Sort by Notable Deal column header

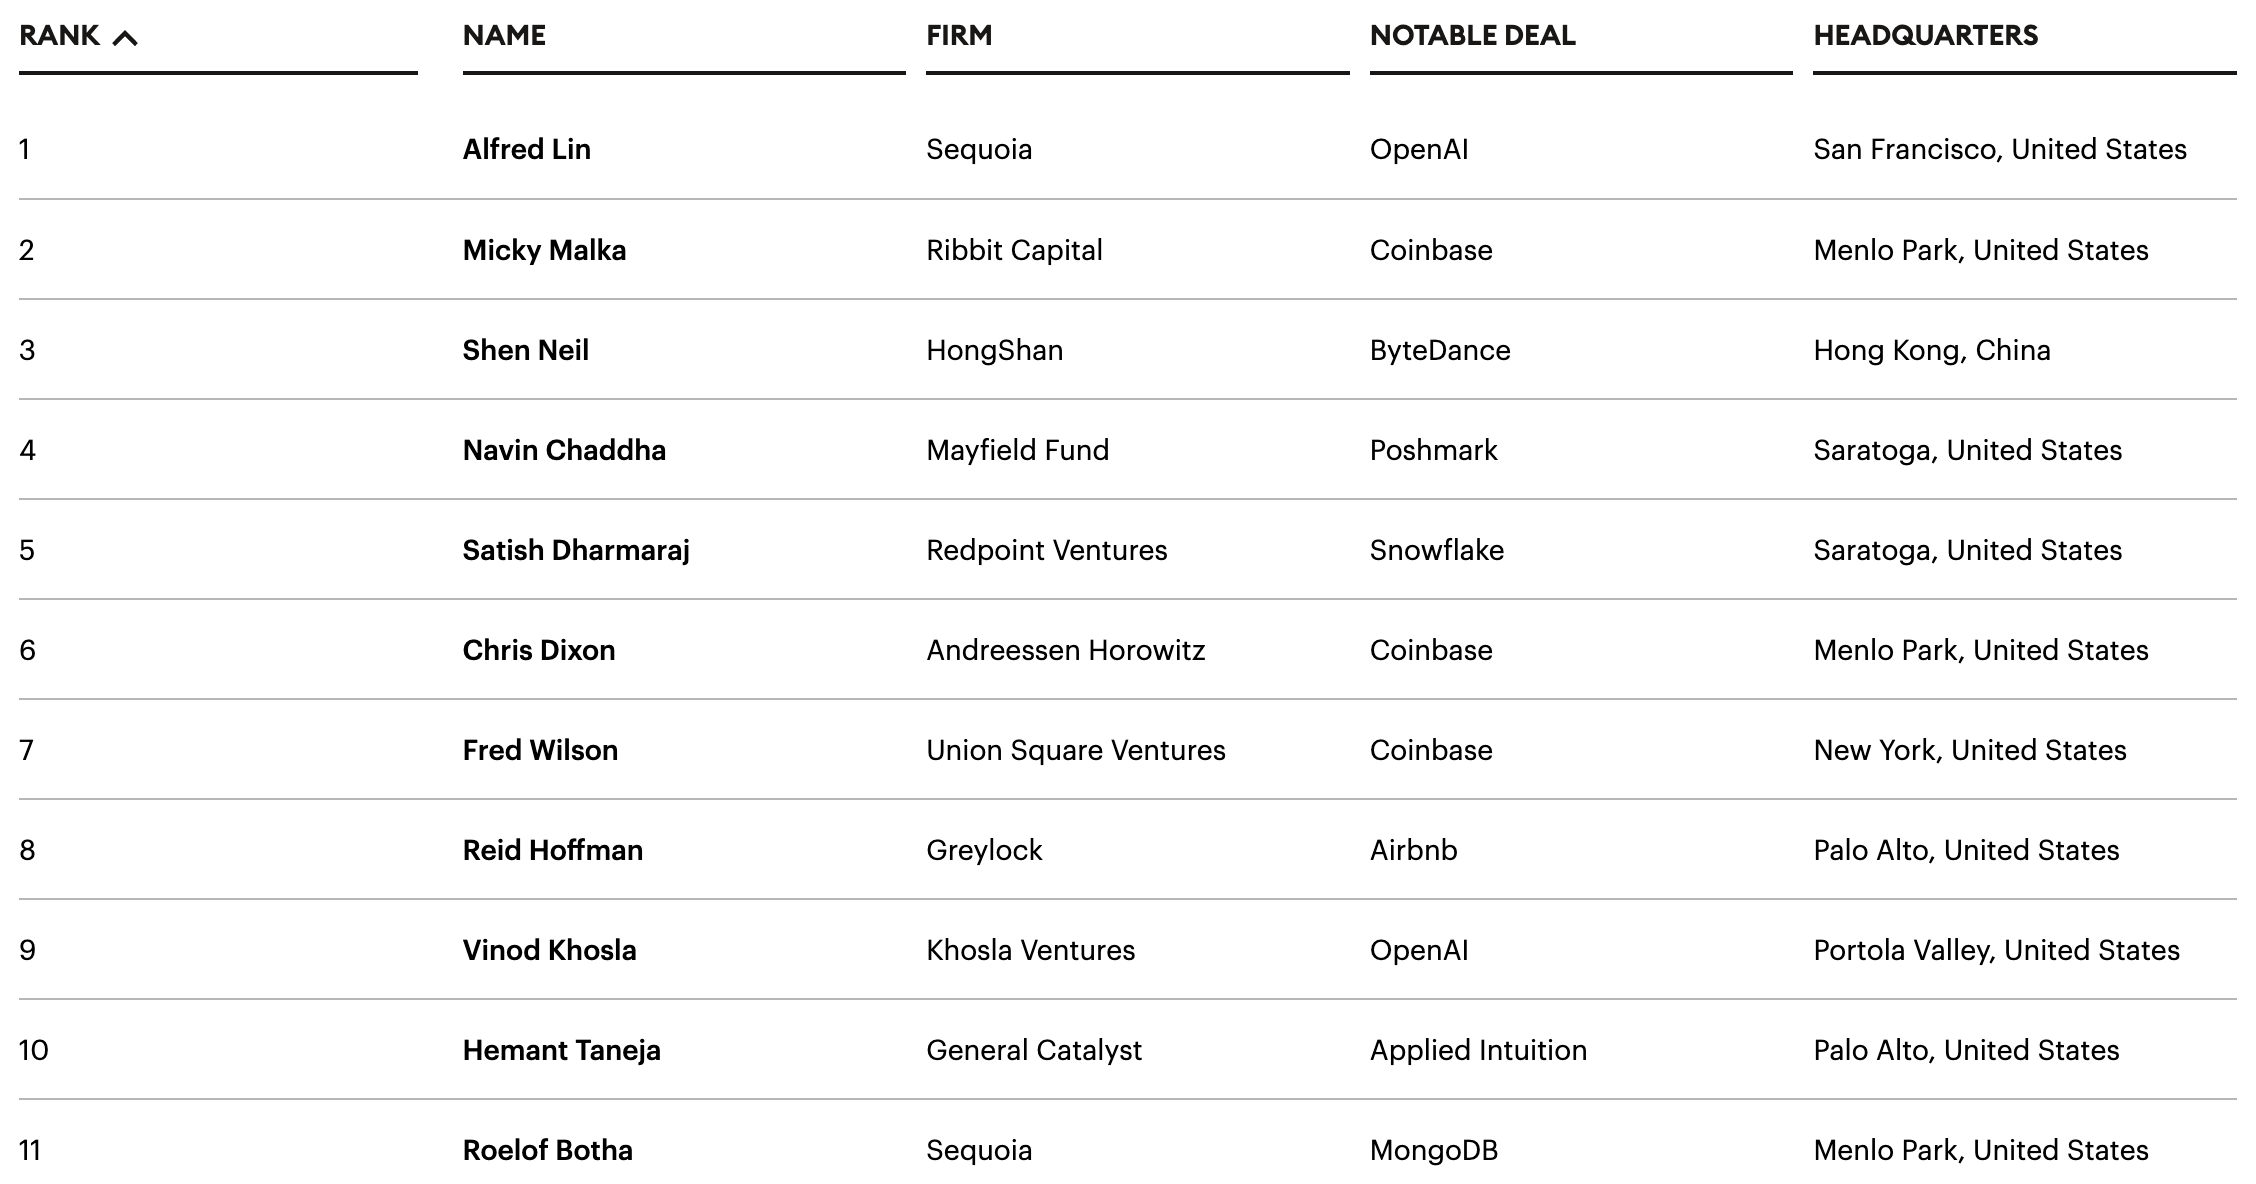1472,36
